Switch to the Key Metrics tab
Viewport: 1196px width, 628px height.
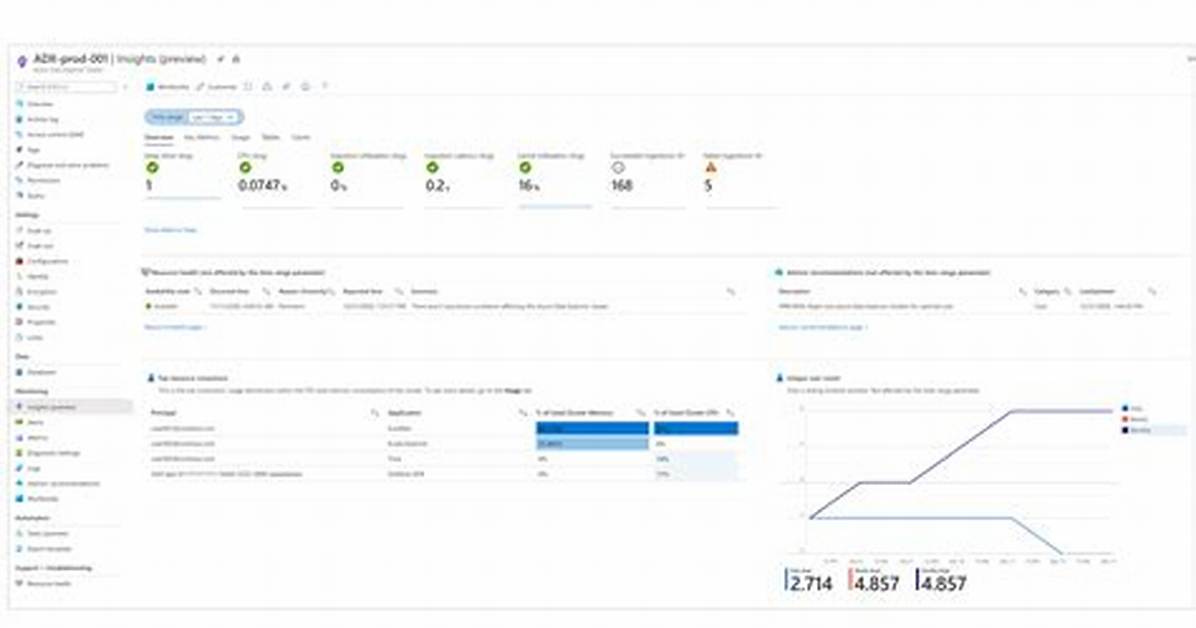201,138
